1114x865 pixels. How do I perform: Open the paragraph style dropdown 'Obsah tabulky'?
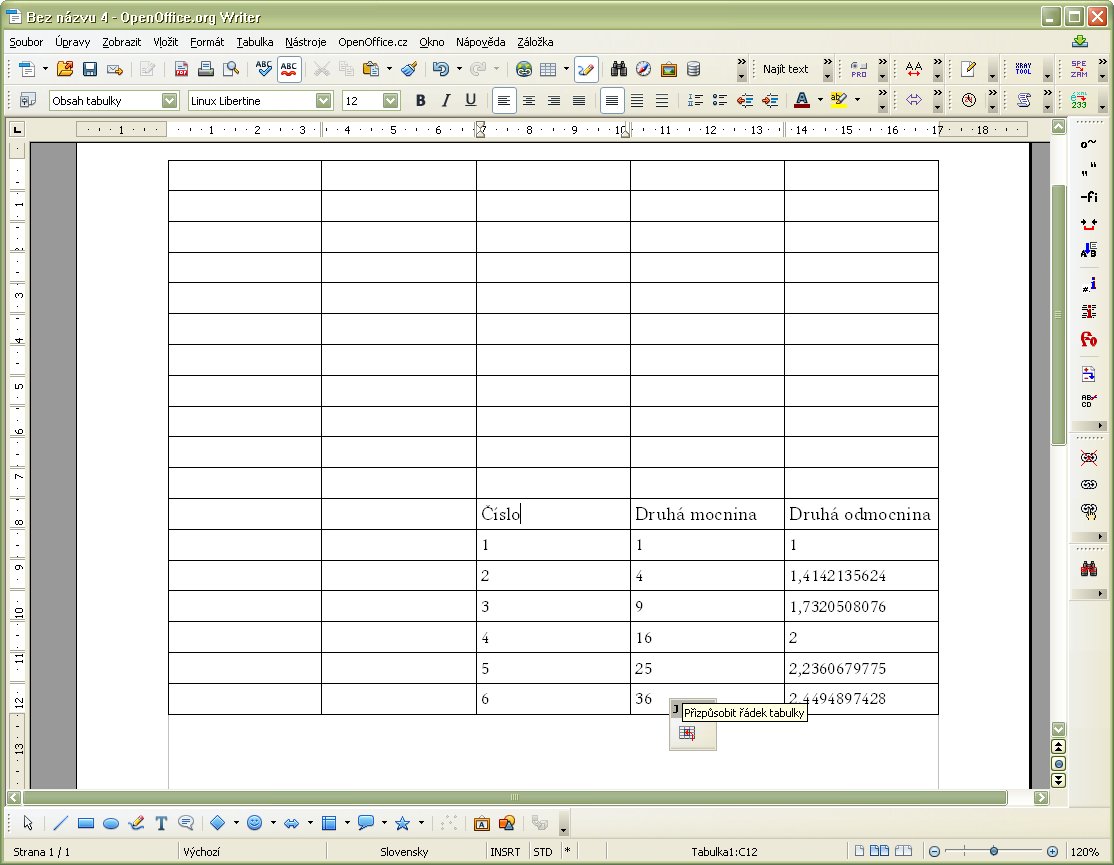(169, 100)
